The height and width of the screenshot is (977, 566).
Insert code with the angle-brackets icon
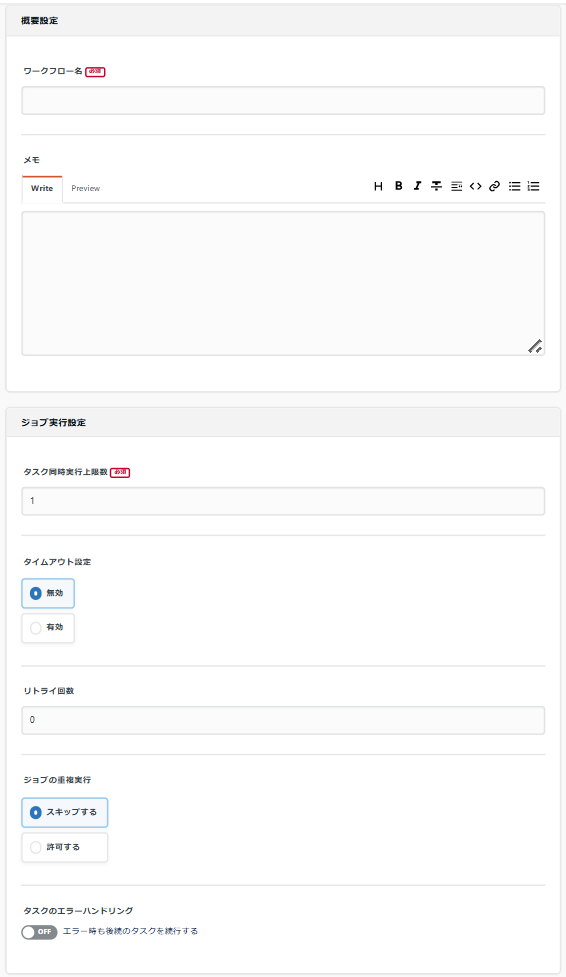(x=476, y=186)
